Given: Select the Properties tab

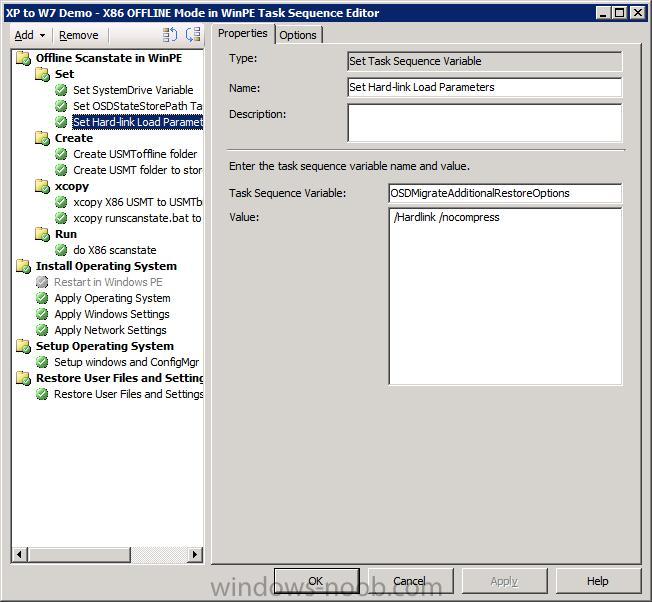Looking at the screenshot, I should click(243, 33).
